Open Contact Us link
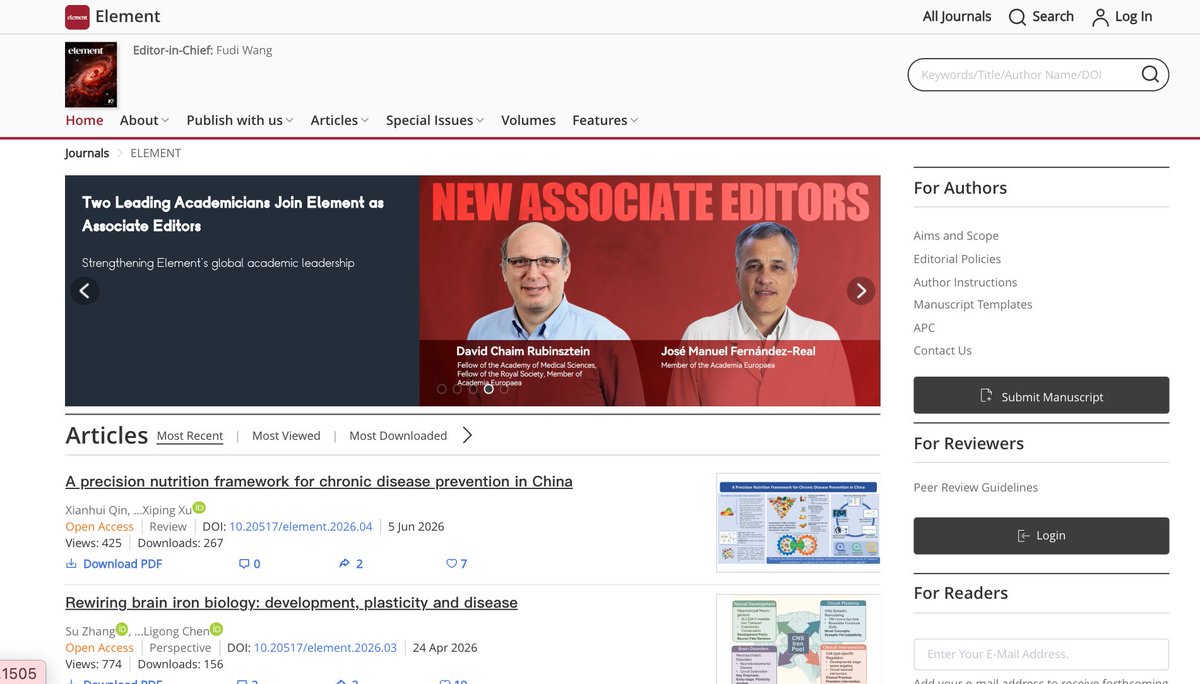 (x=942, y=351)
